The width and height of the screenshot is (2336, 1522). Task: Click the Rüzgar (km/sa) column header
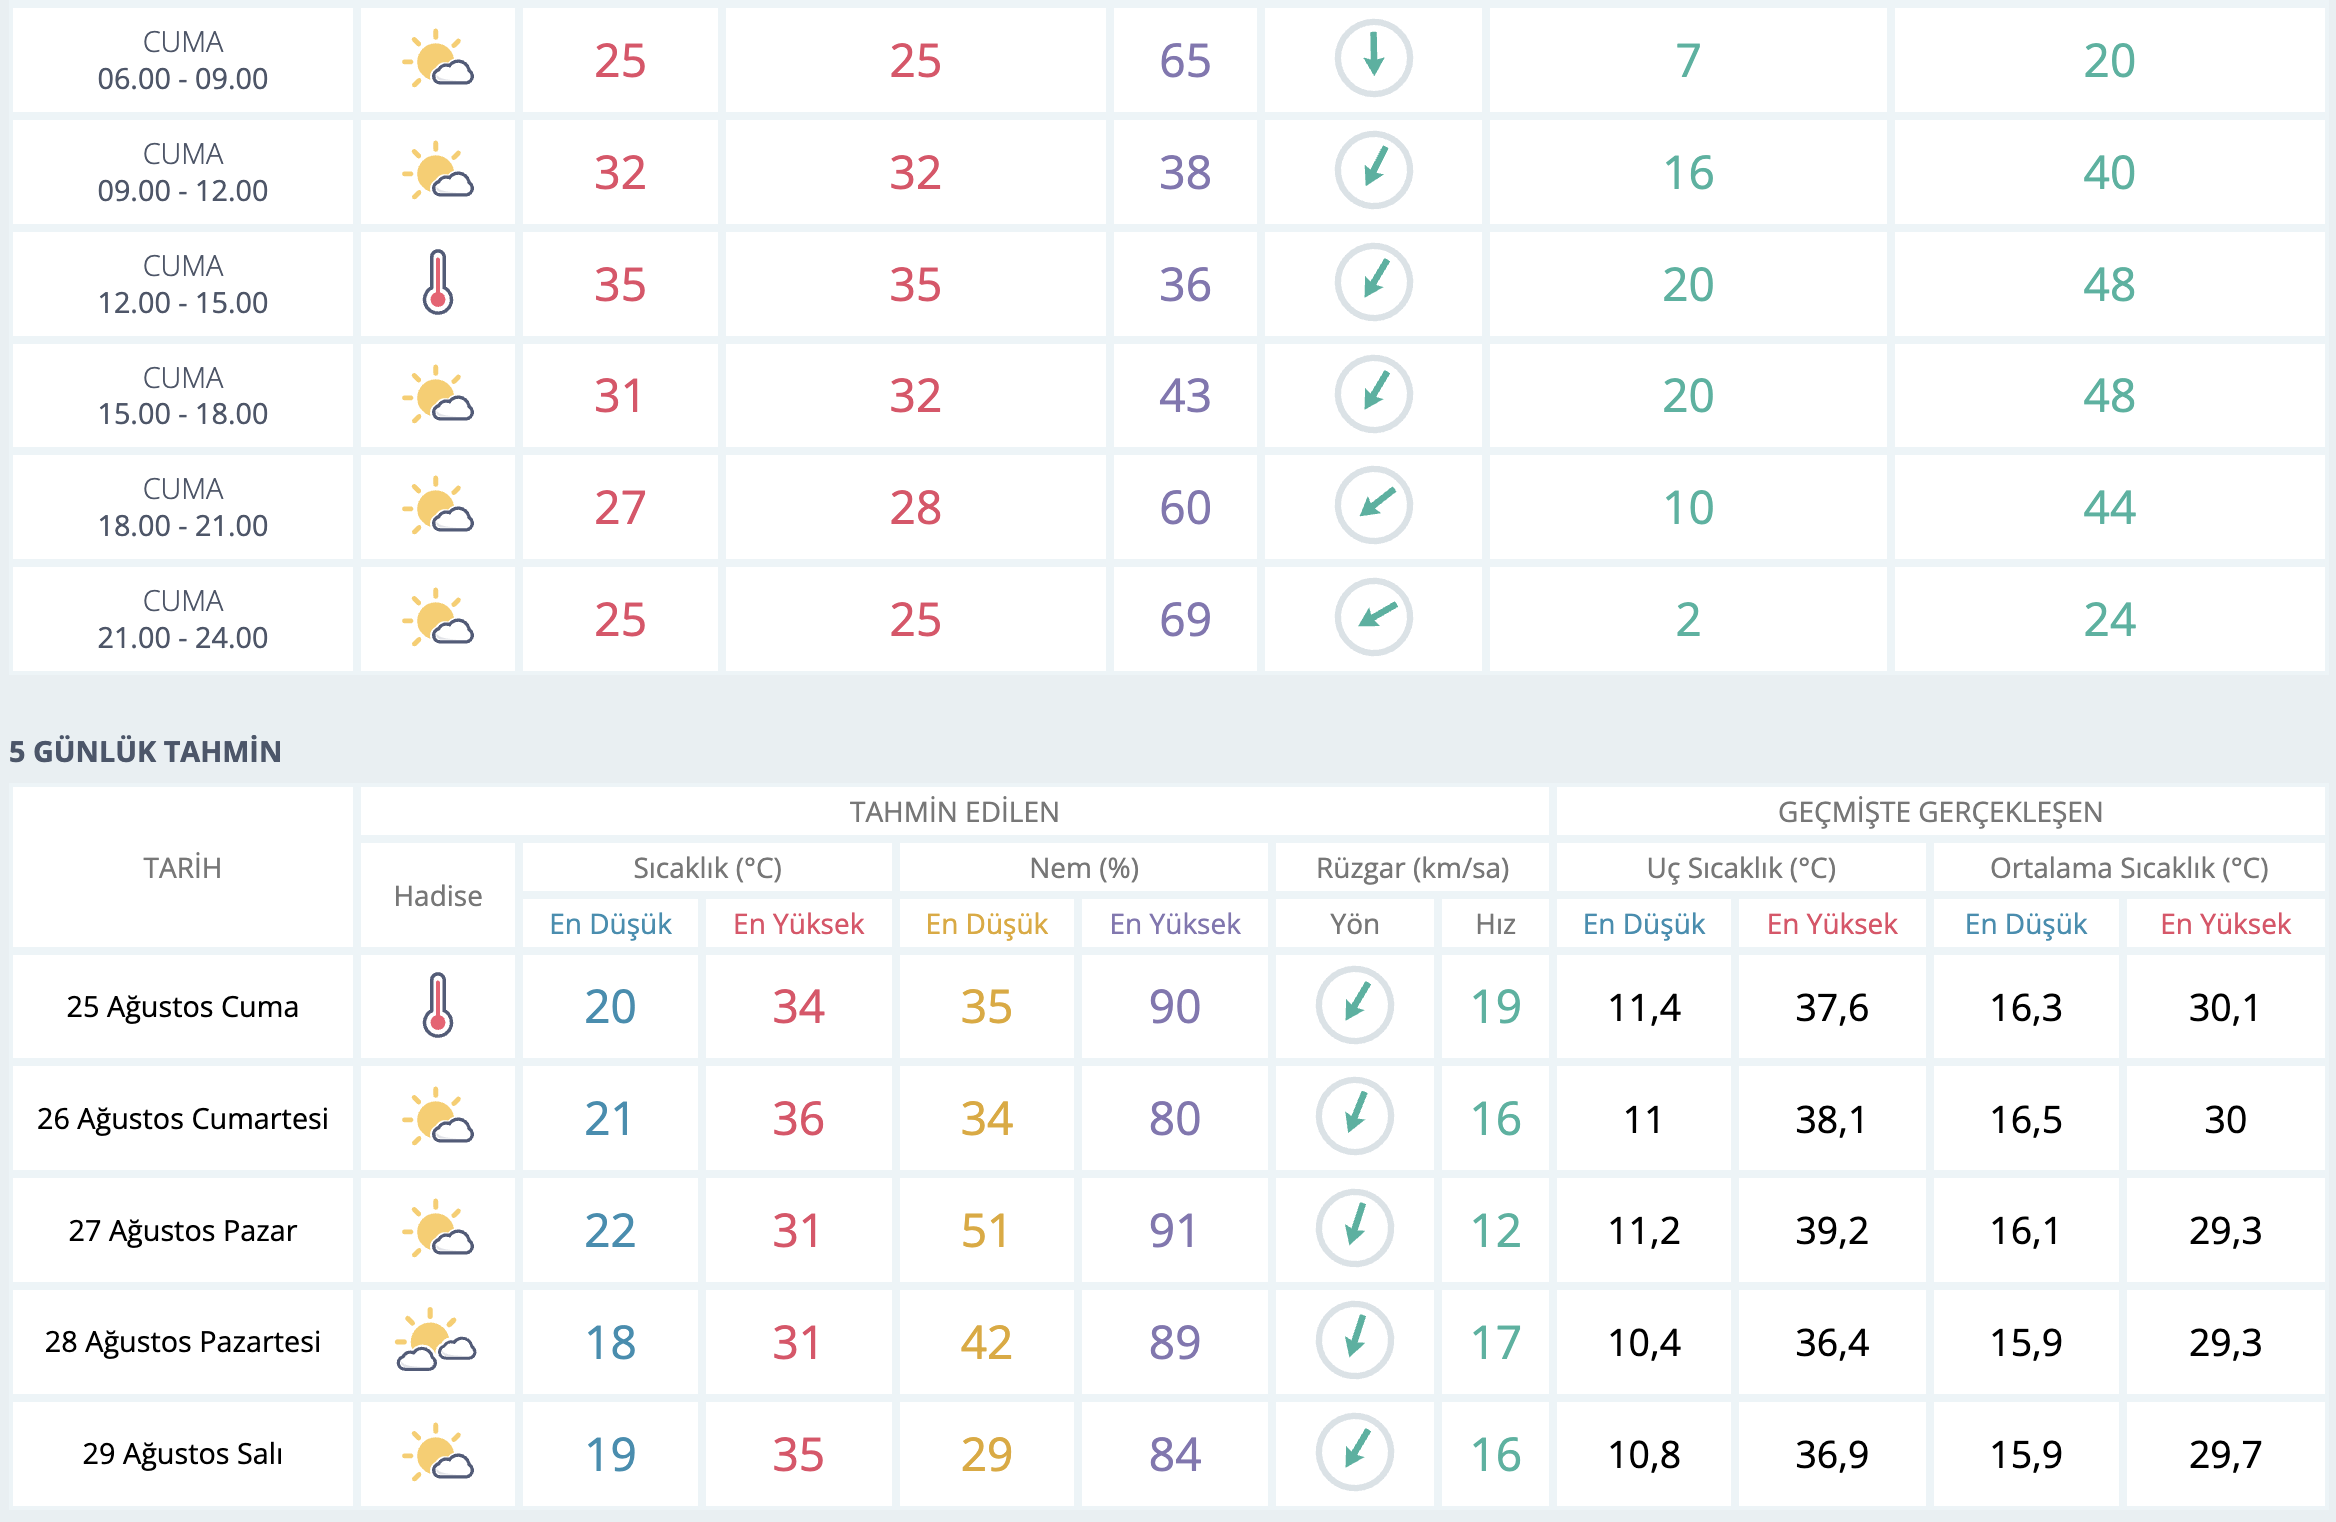pyautogui.click(x=1411, y=867)
